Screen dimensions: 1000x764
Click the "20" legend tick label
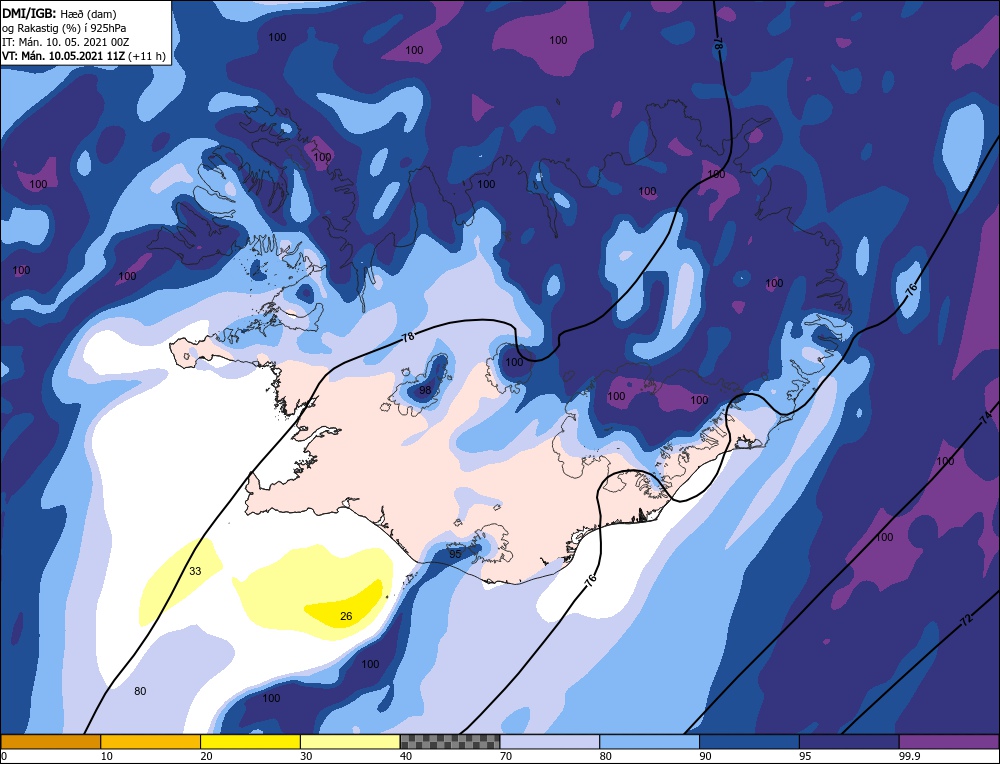(207, 756)
